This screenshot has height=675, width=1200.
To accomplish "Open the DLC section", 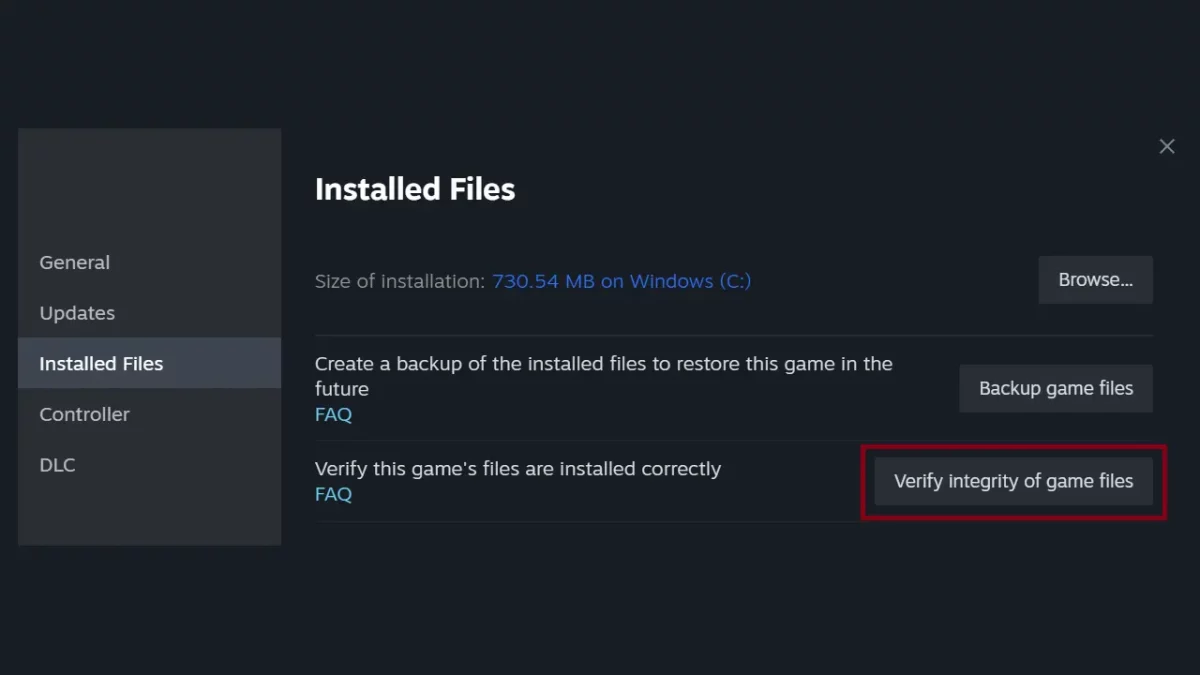I will [x=57, y=465].
